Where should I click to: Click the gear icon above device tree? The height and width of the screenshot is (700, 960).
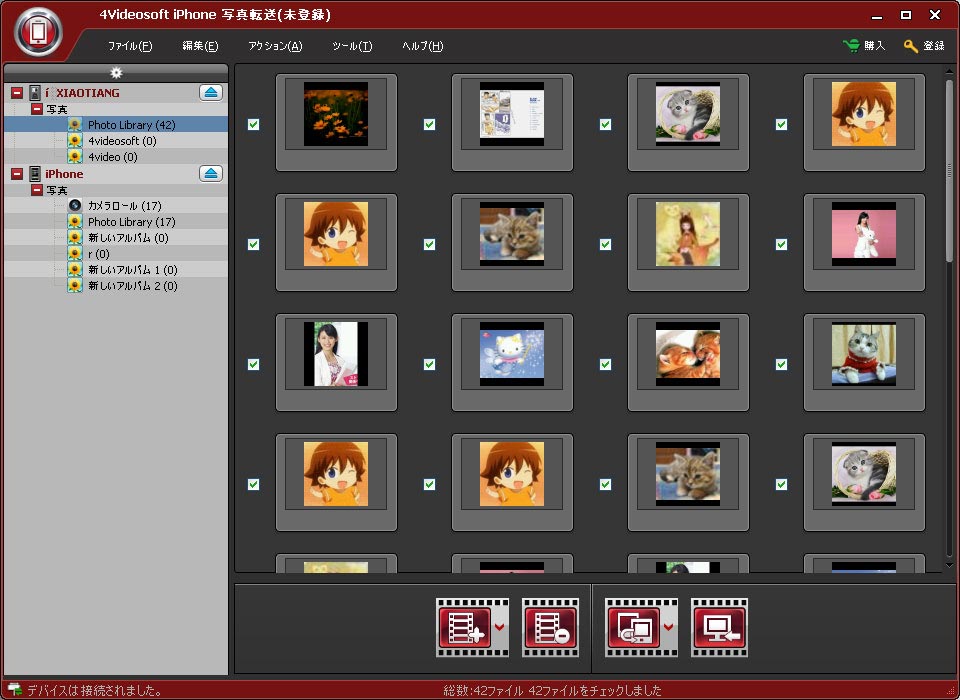[x=116, y=73]
